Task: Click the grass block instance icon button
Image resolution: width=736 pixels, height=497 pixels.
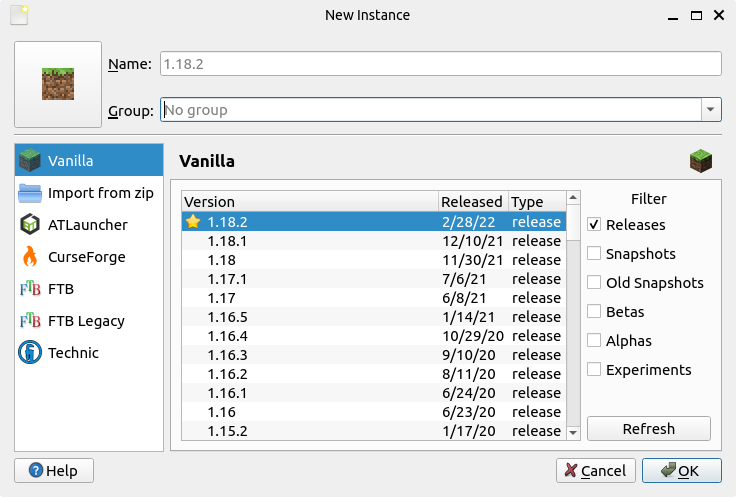Action: click(58, 84)
